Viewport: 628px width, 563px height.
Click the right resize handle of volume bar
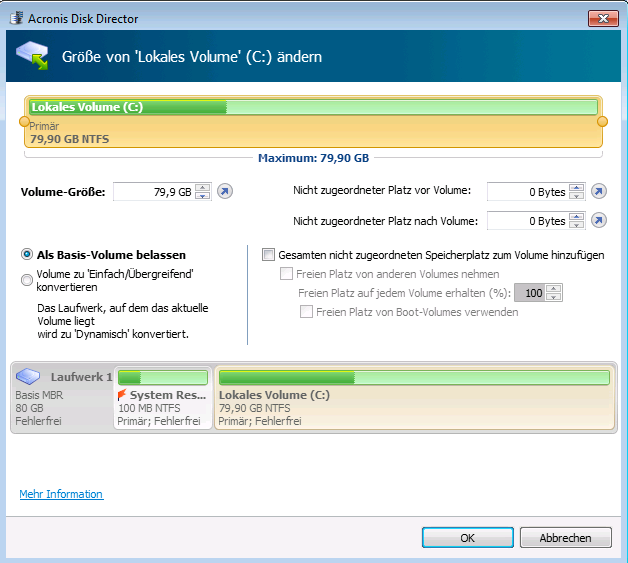coord(602,121)
